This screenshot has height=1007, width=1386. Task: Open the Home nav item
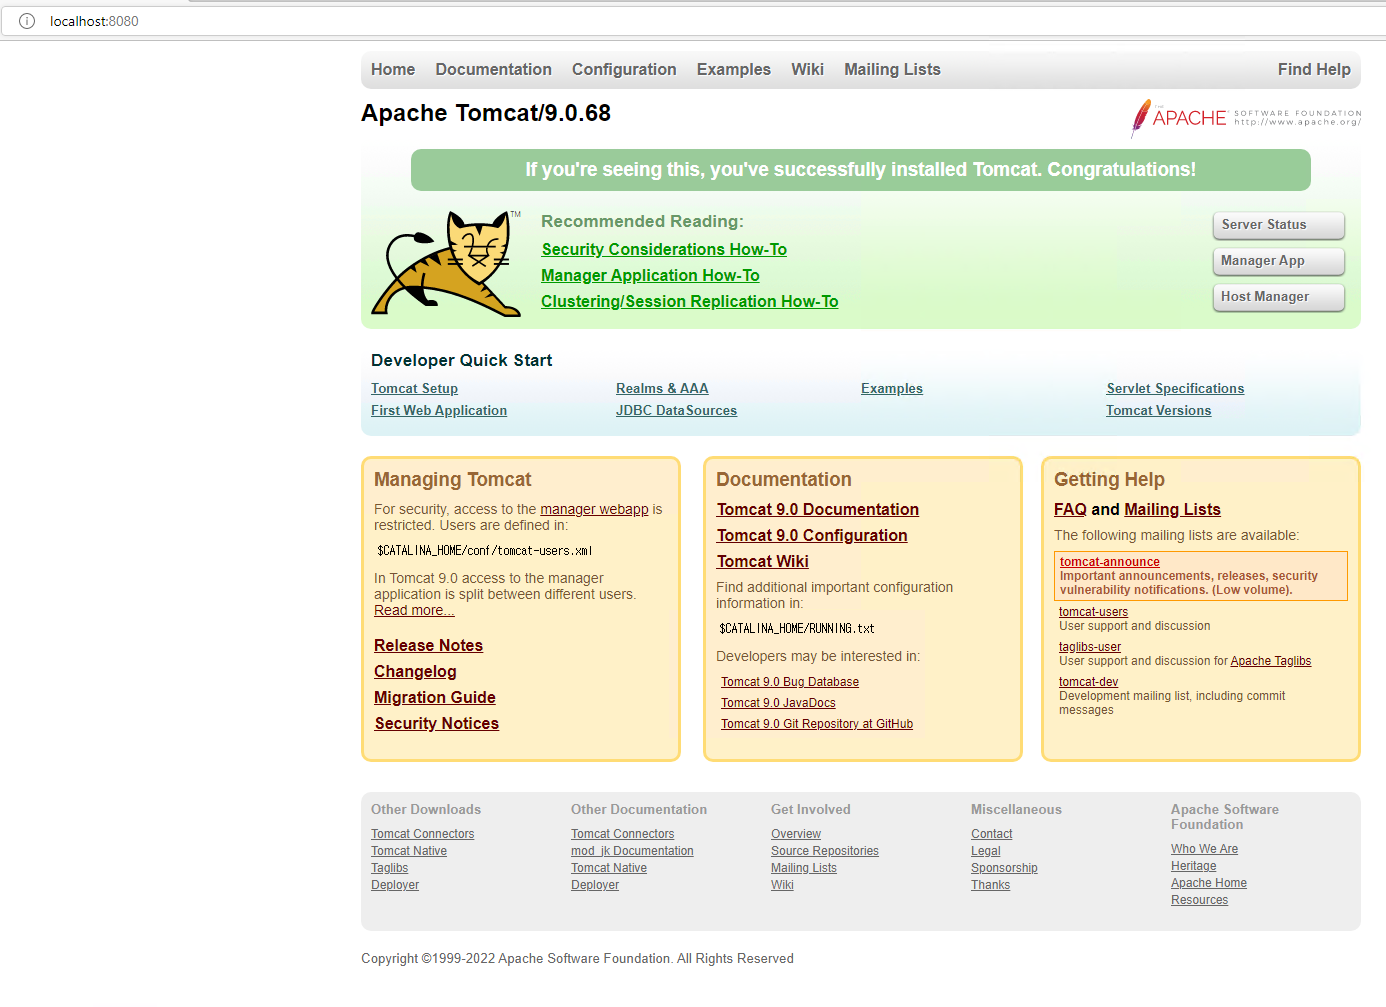coord(393,69)
